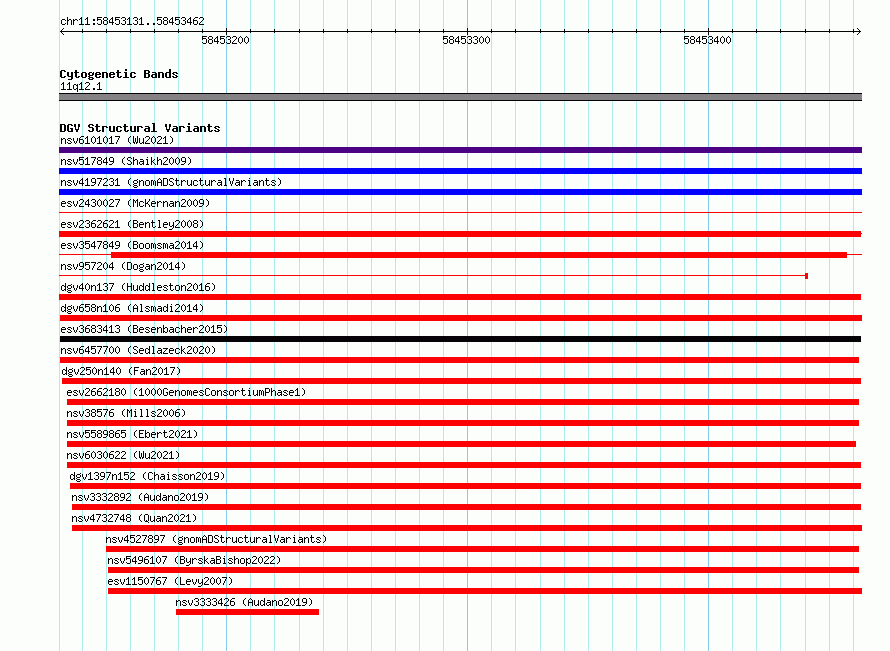
Task: Click the blue bar for nsv4197231
Action: pyautogui.click(x=460, y=192)
